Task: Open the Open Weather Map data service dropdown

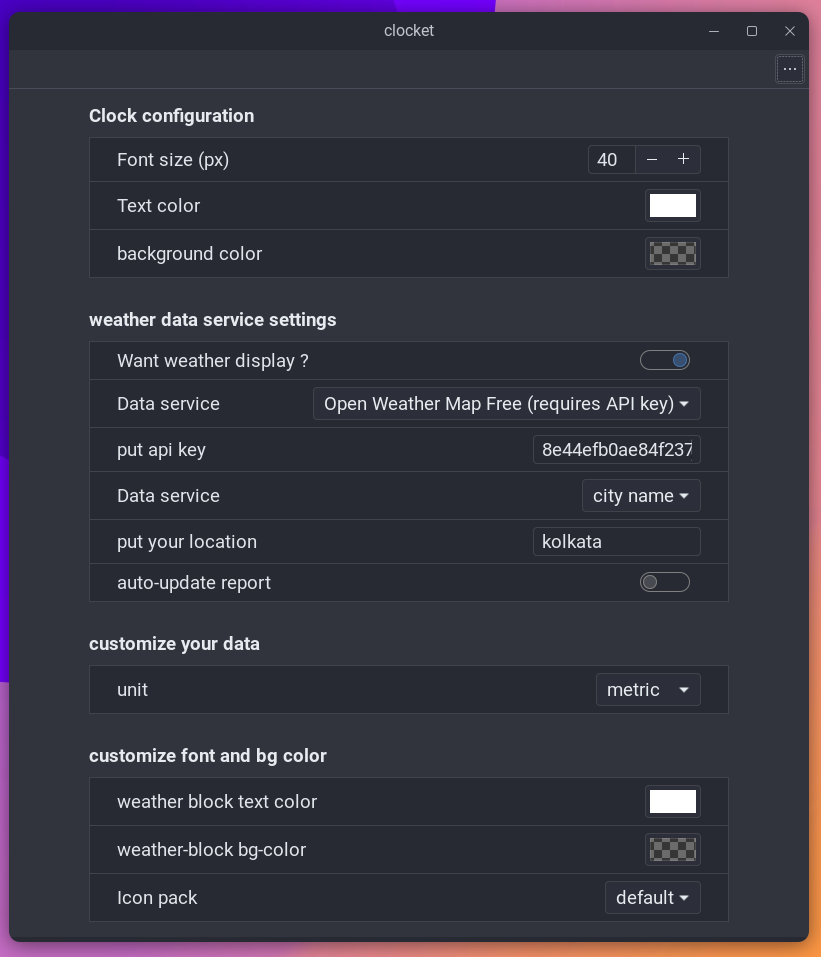Action: pyautogui.click(x=507, y=403)
